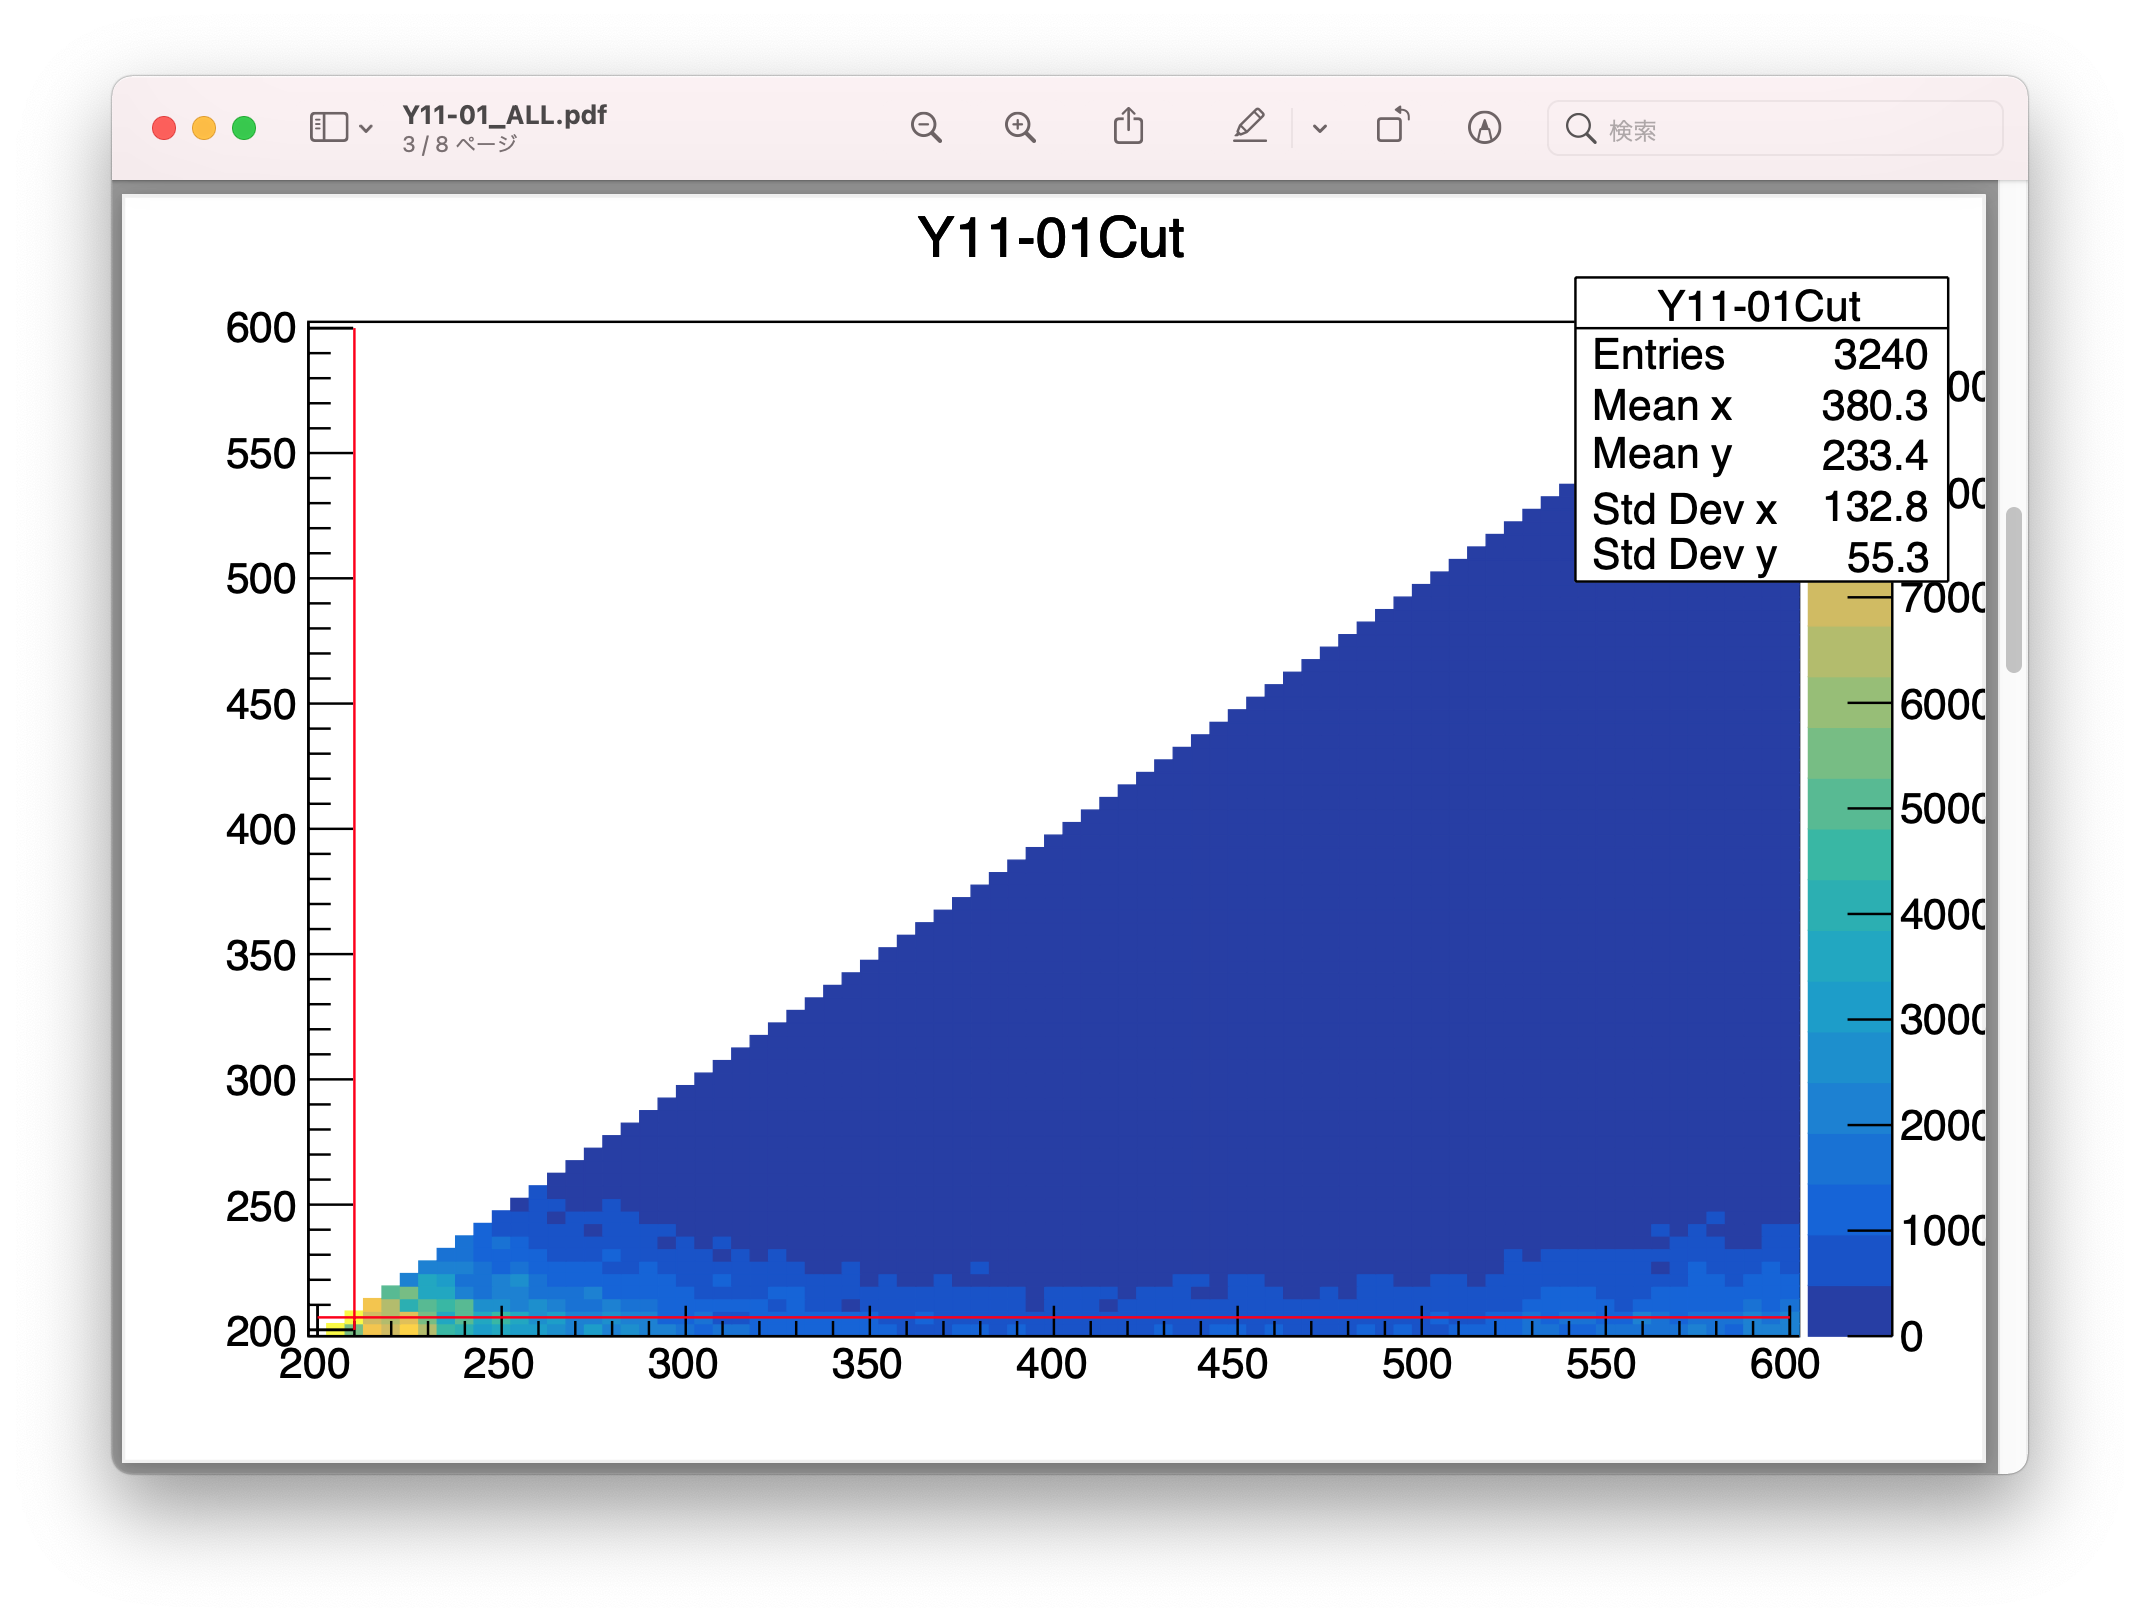Screen dimensions: 2140x1622
Task: Click the x-axis label 400
Action: coord(1051,1364)
